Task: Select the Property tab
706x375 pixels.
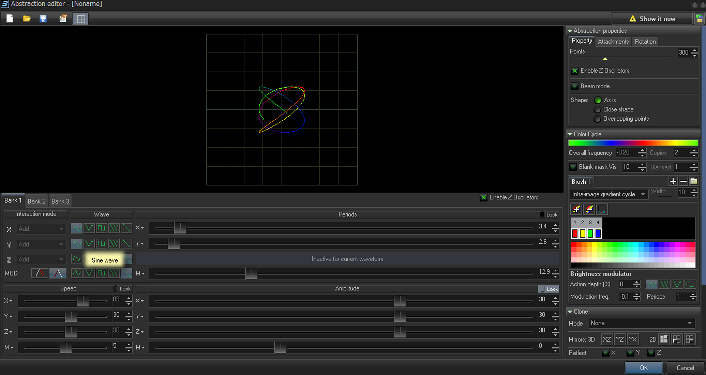Action: [x=581, y=41]
